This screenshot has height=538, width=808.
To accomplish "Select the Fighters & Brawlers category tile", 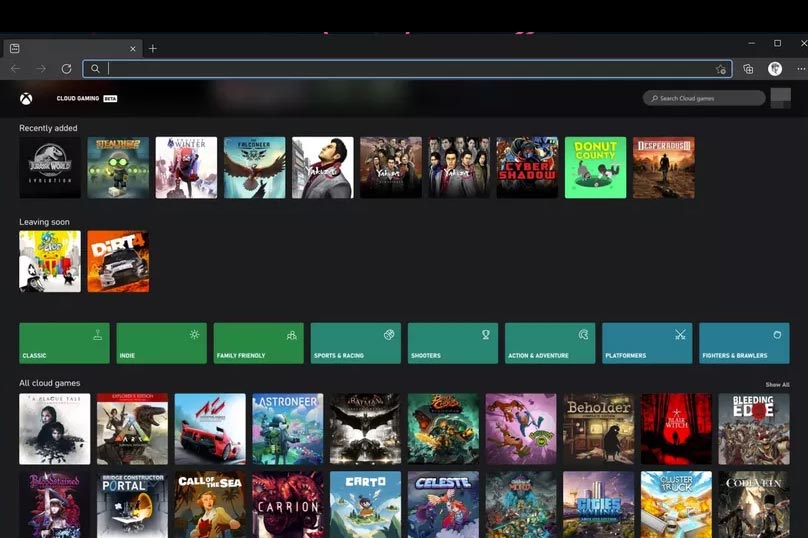I will tap(744, 343).
